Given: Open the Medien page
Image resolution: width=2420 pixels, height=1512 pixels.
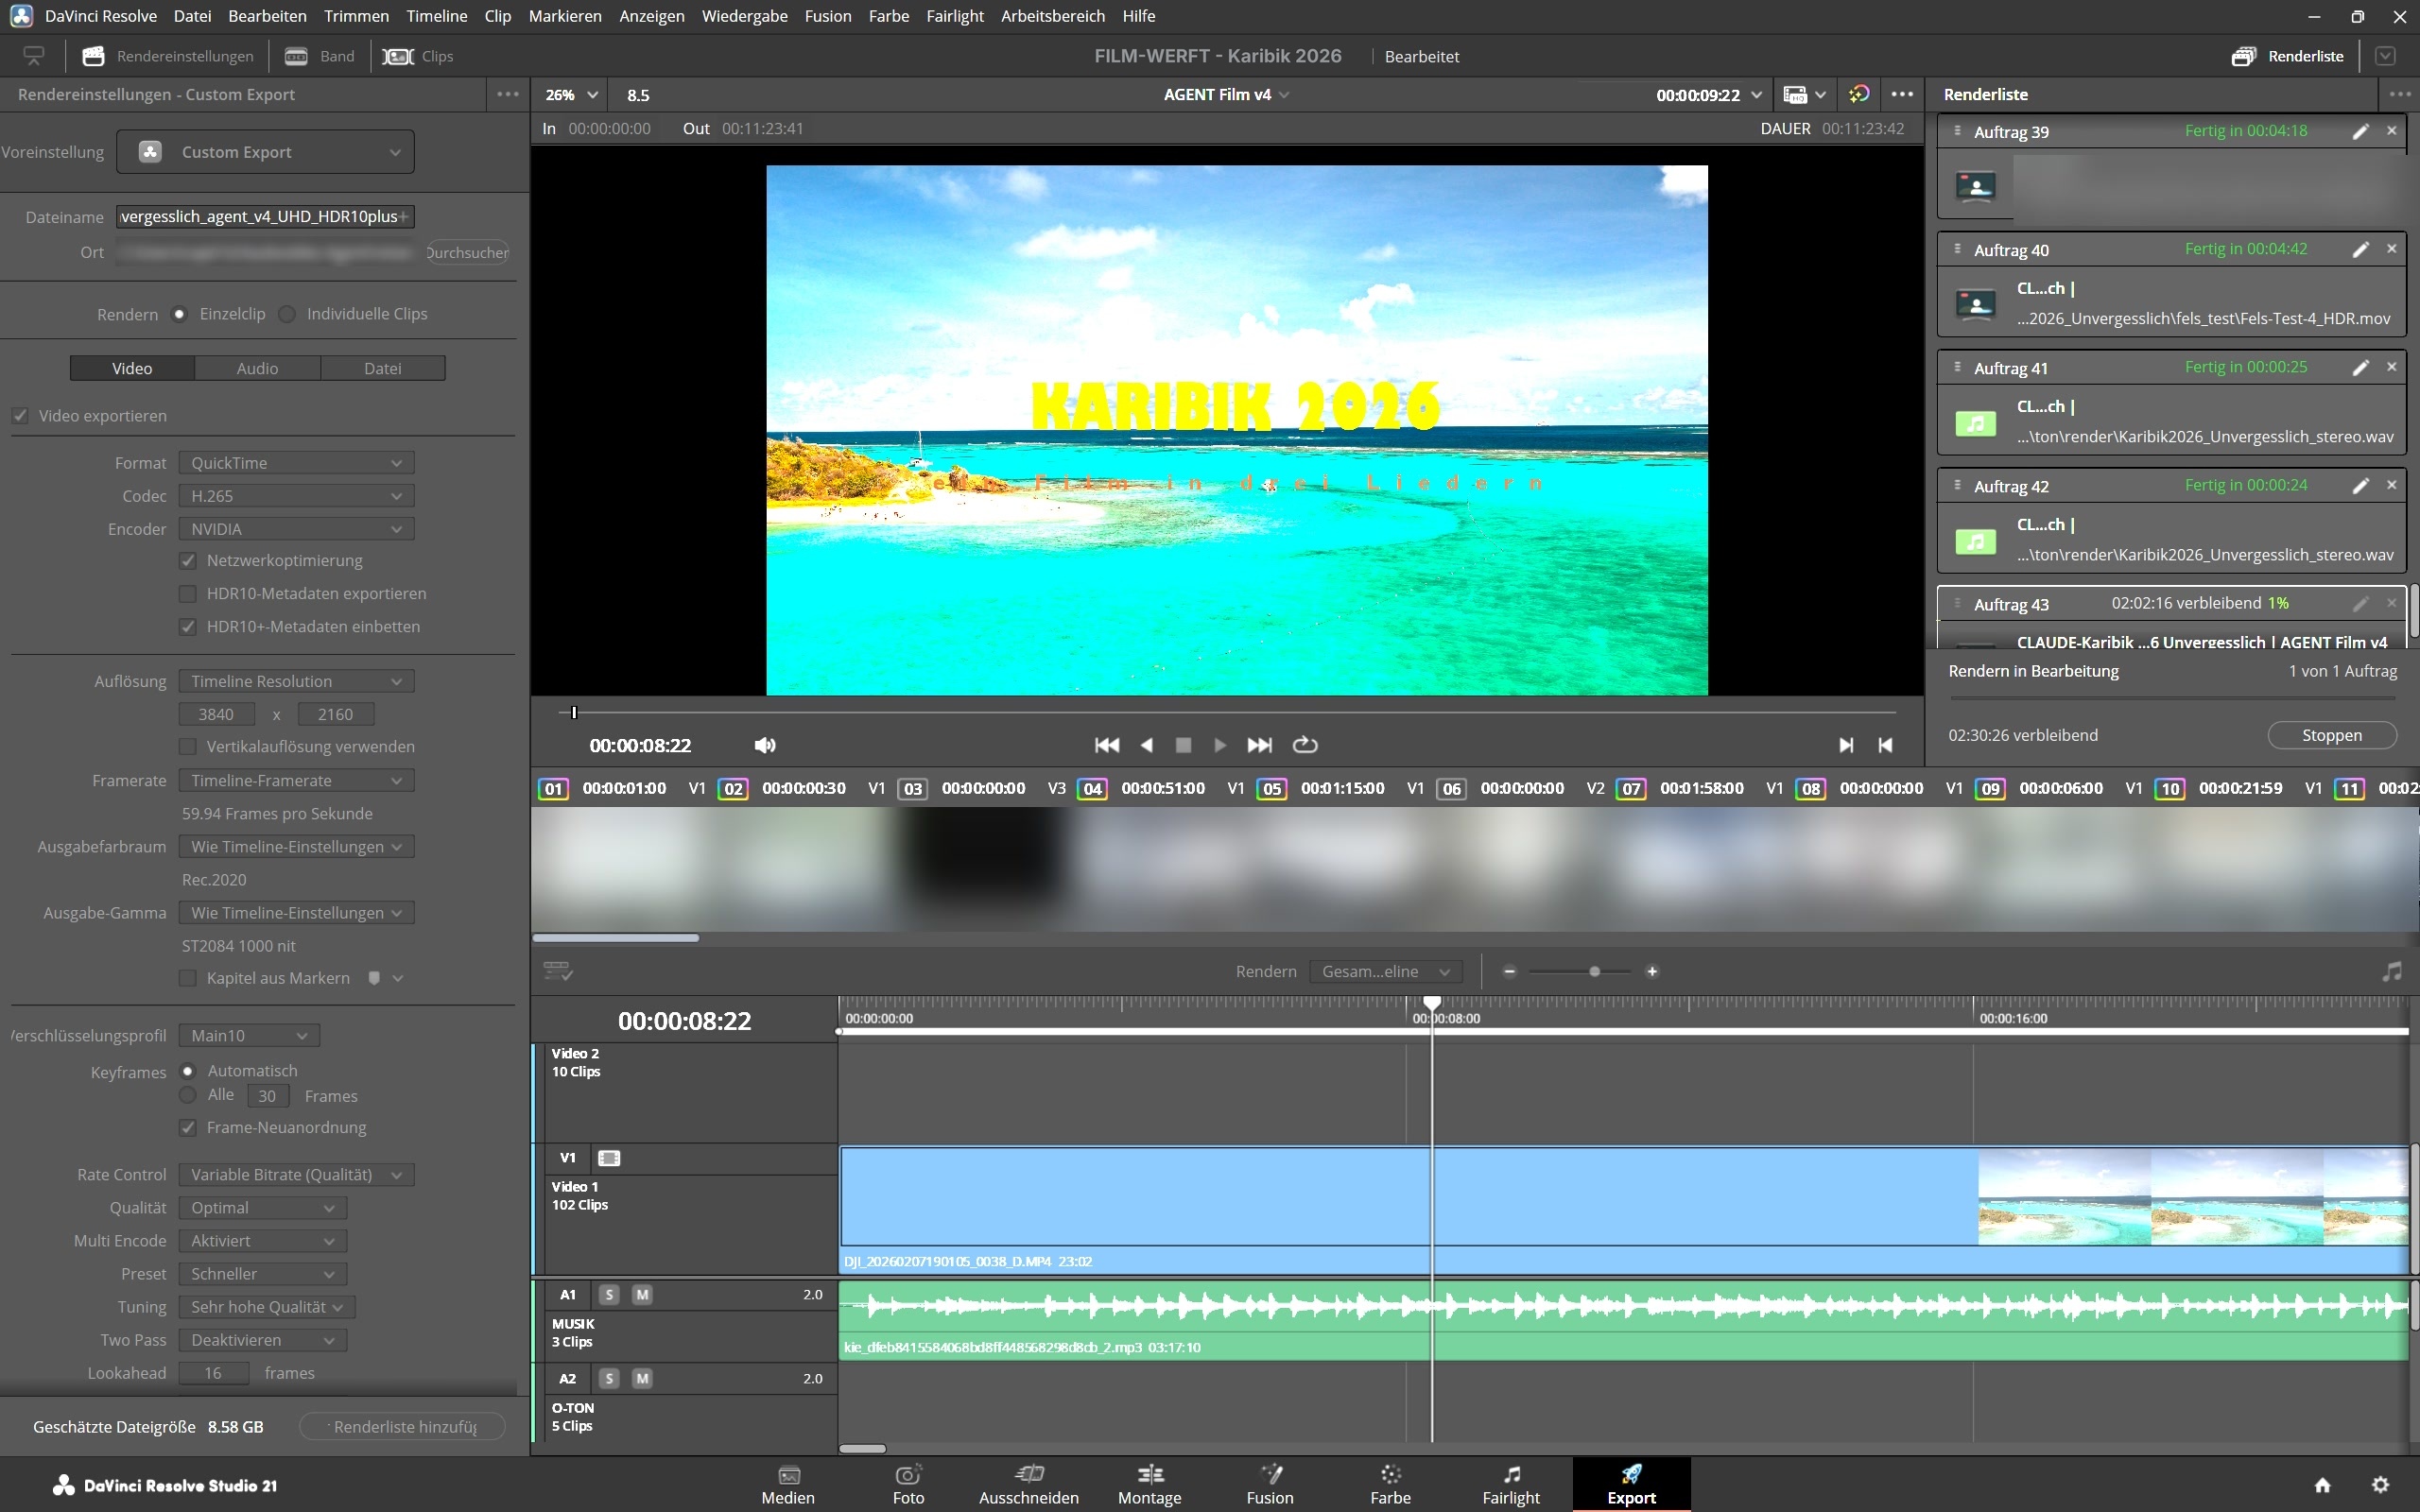Looking at the screenshot, I should [x=788, y=1484].
